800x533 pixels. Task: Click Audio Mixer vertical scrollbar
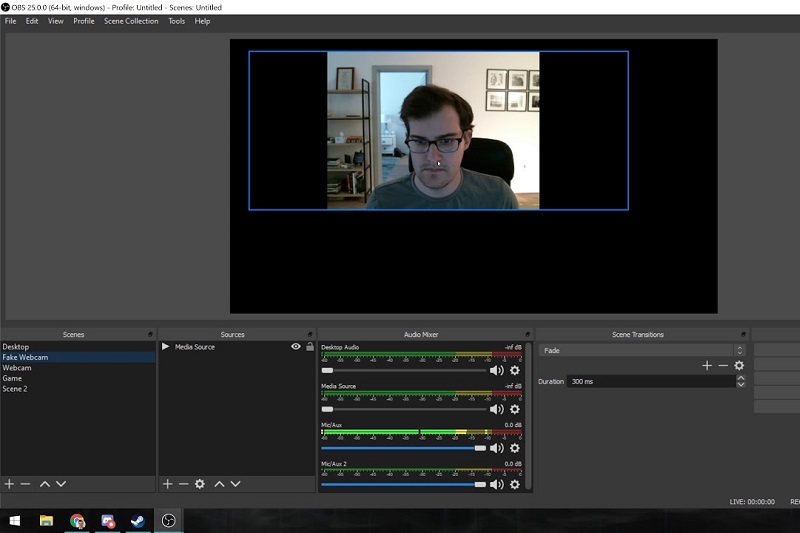(x=529, y=416)
